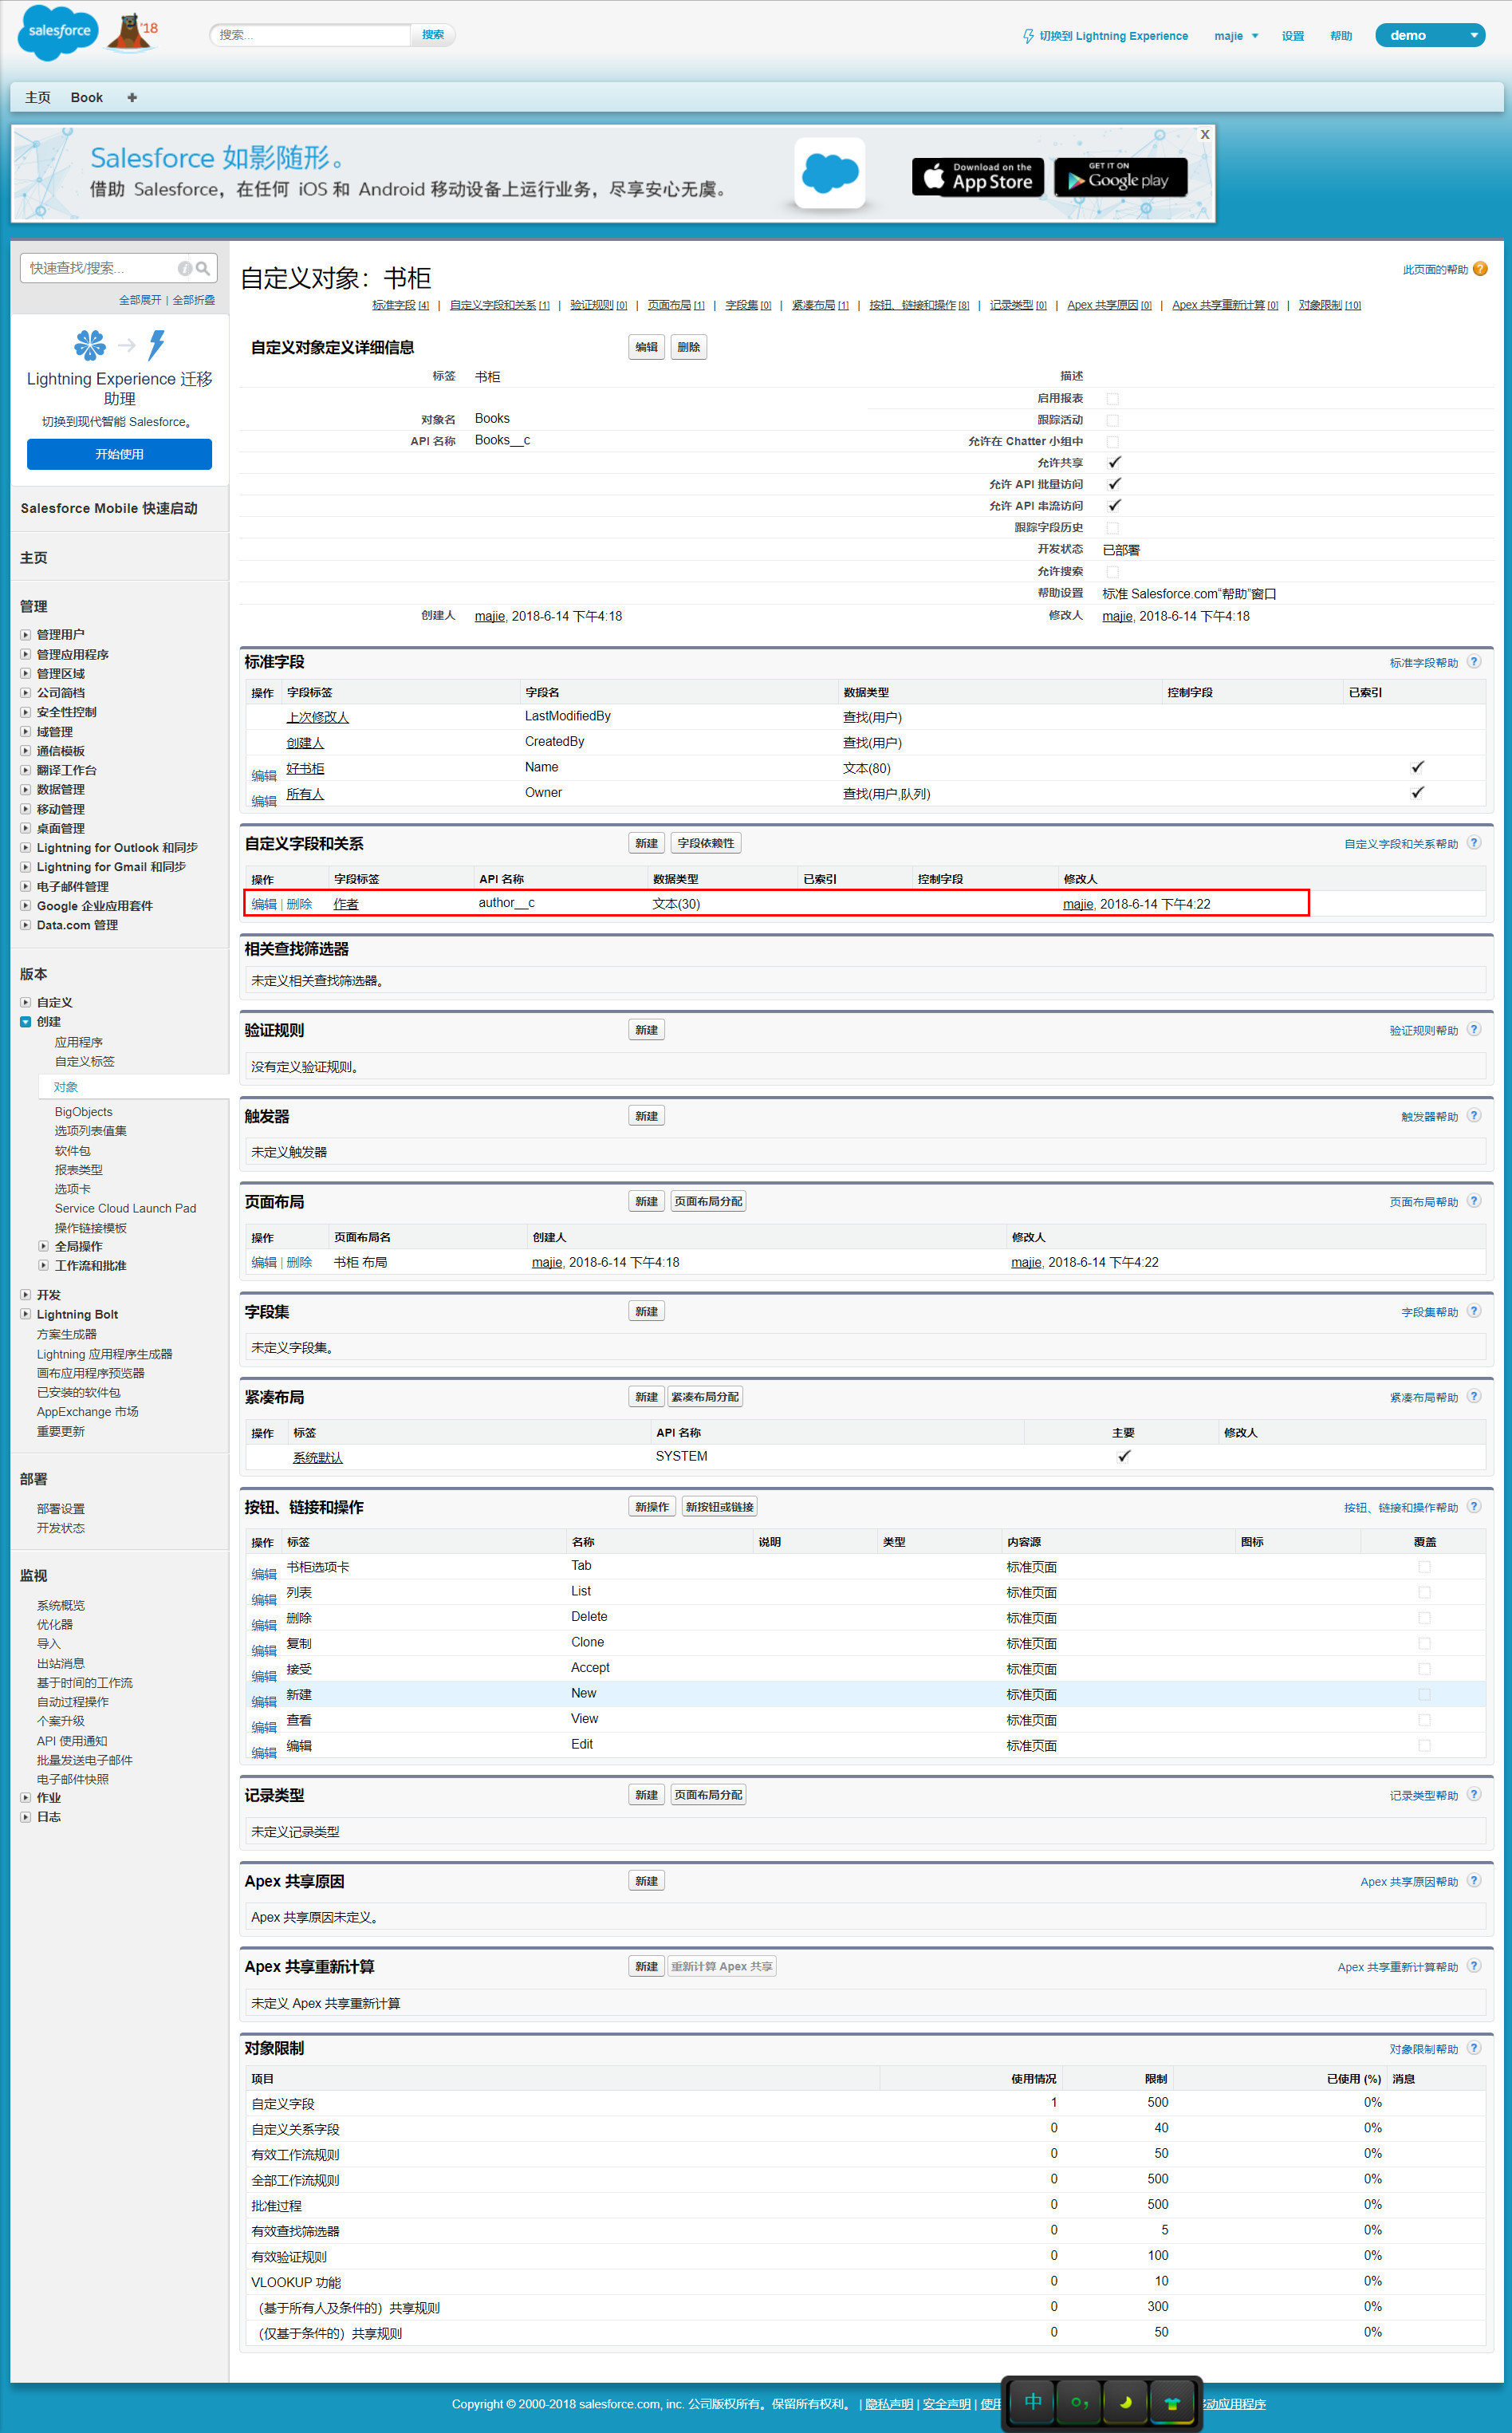The width and height of the screenshot is (1512, 2433).
Task: Click the lightning bolt icon beside Lightning Experience switch
Action: [x=1028, y=36]
